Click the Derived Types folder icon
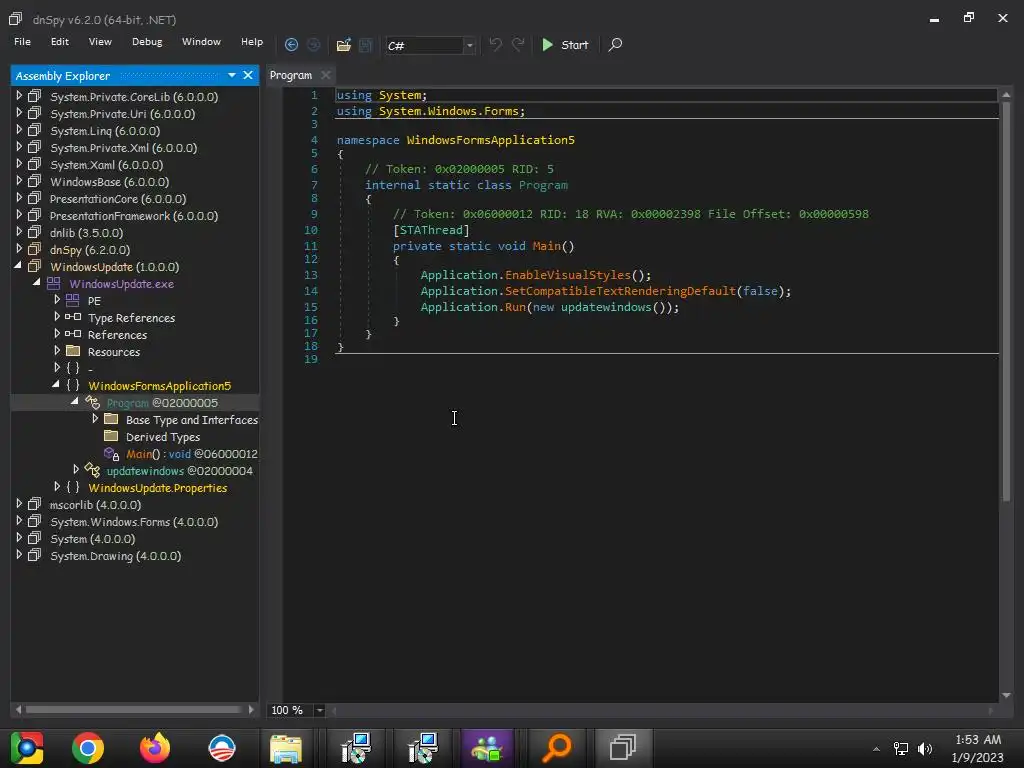 pos(112,436)
